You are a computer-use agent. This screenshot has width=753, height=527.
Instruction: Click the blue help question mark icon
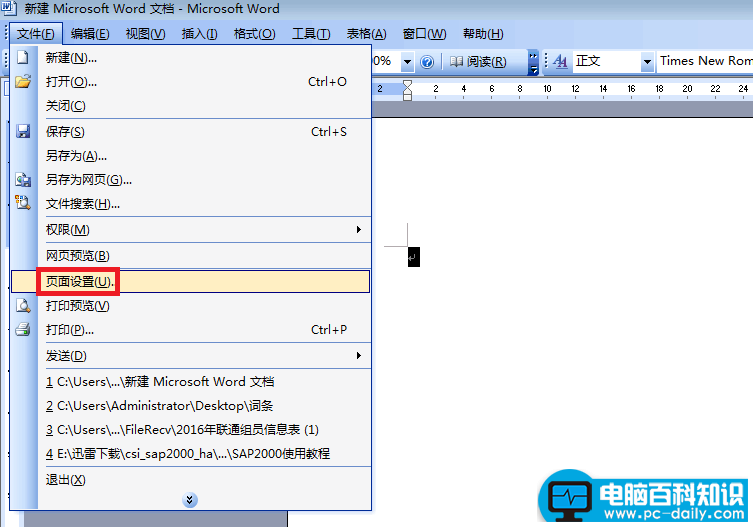point(426,61)
